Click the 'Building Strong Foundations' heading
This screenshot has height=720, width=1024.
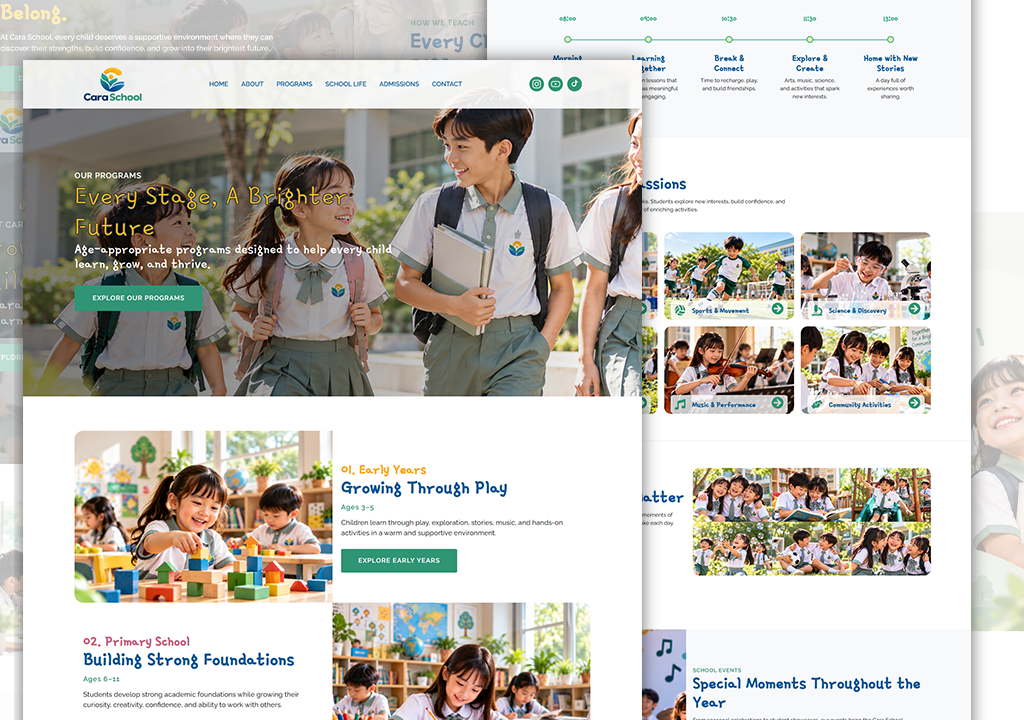point(189,660)
